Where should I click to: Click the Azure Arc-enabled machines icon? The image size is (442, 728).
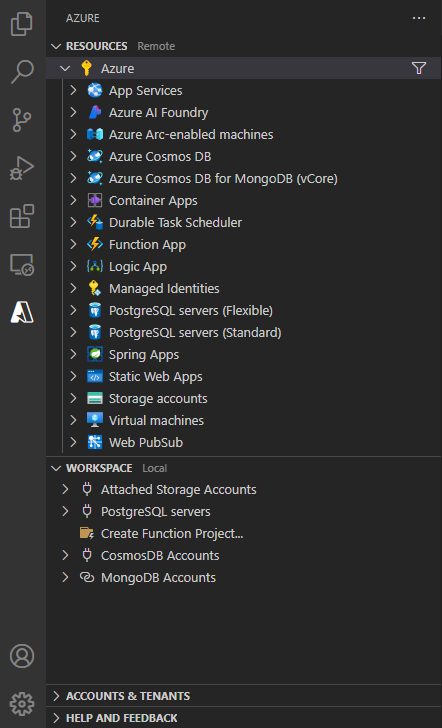(95, 135)
